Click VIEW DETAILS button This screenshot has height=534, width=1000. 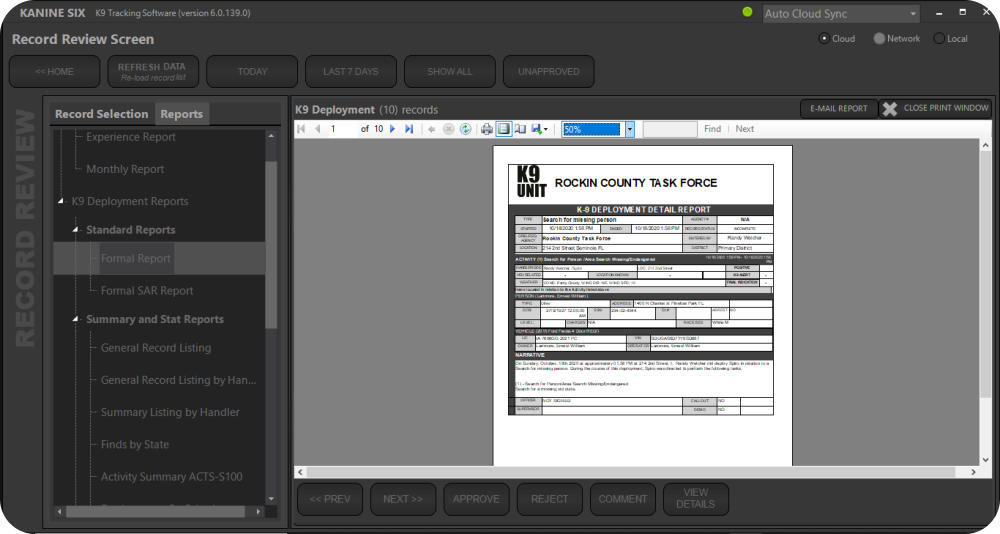[696, 499]
